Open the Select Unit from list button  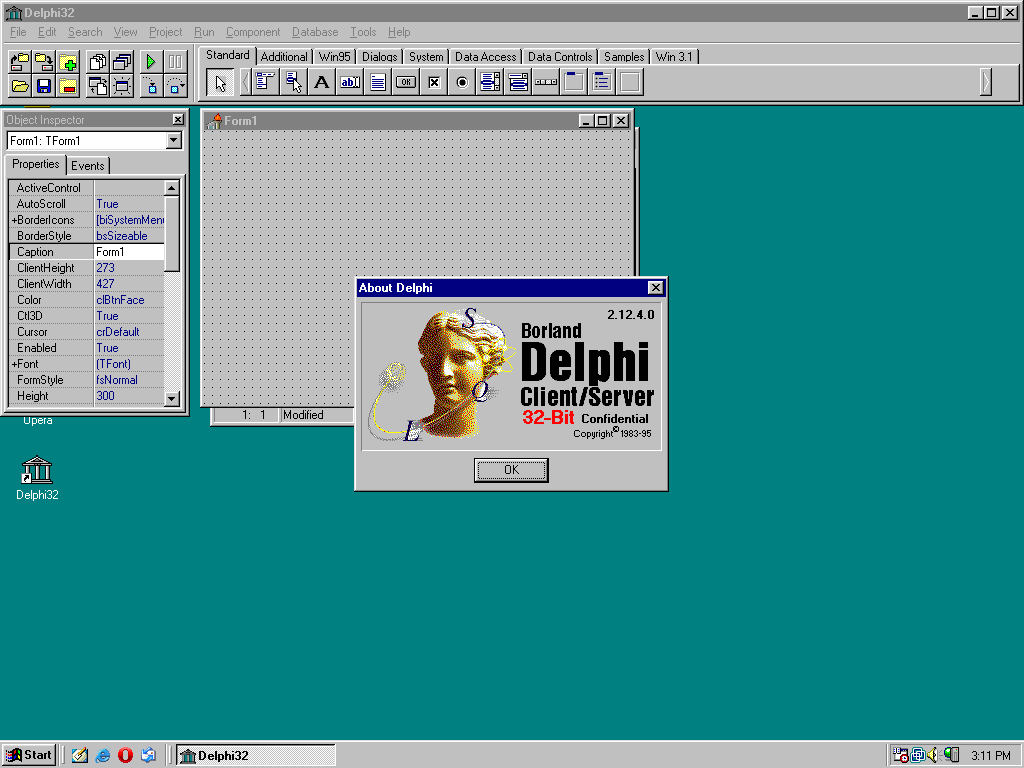point(98,62)
